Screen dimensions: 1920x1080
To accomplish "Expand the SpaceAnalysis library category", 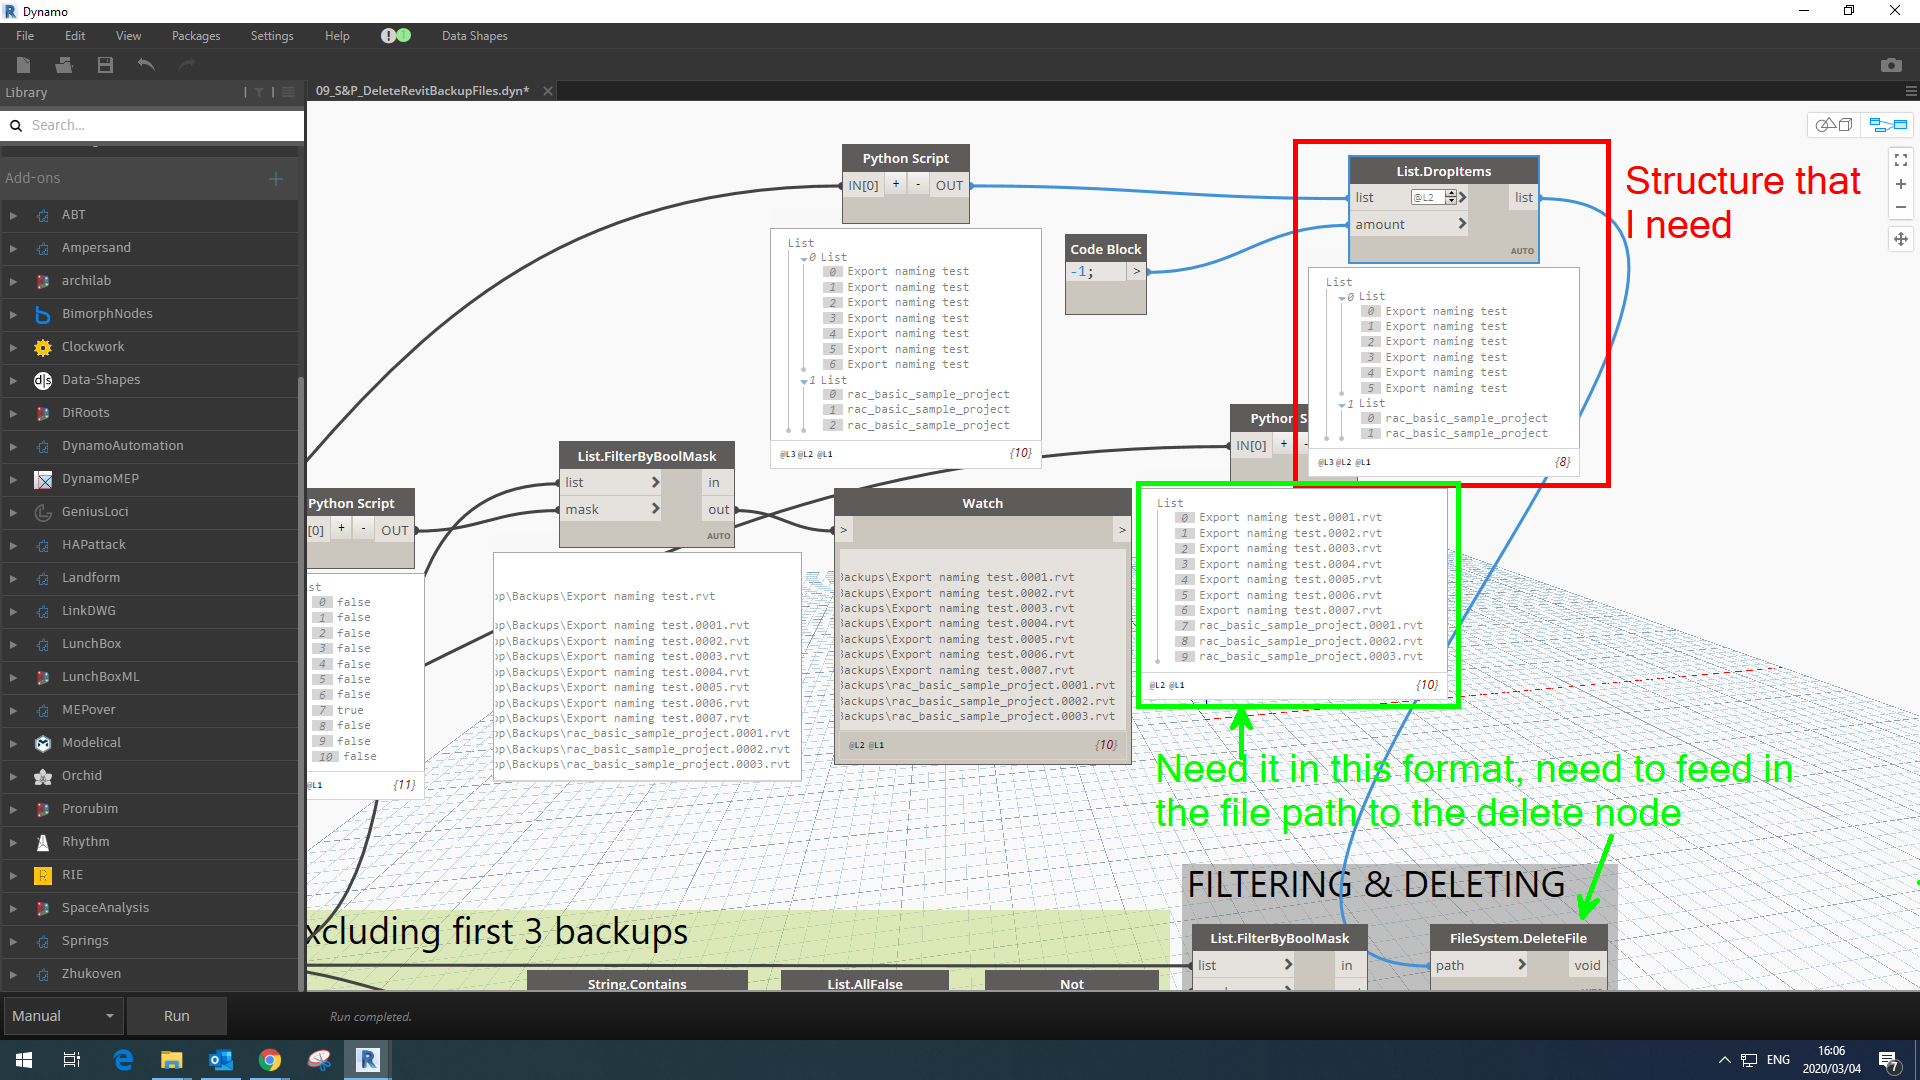I will [13, 908].
